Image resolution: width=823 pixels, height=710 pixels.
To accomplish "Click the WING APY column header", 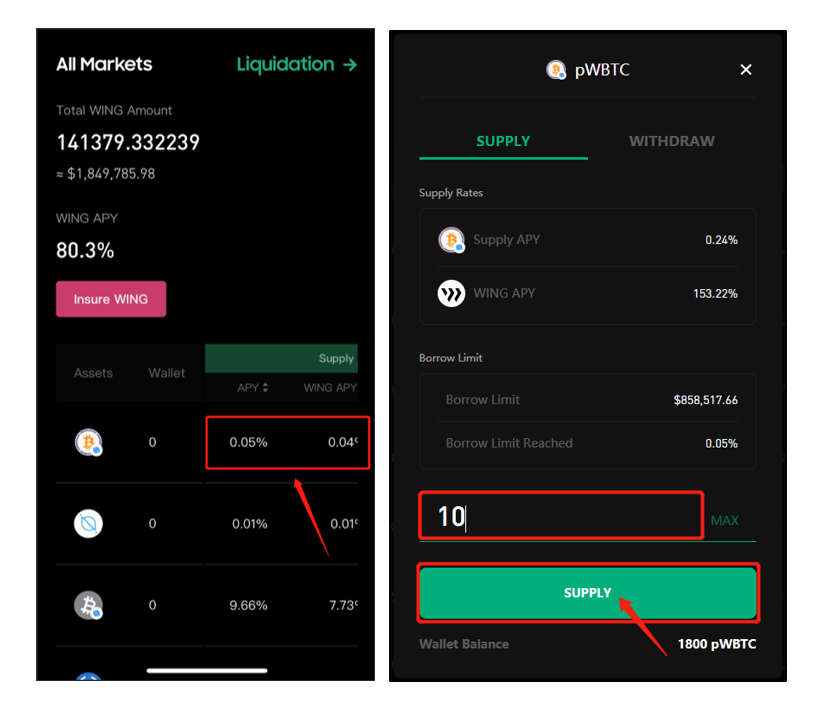I will click(330, 388).
